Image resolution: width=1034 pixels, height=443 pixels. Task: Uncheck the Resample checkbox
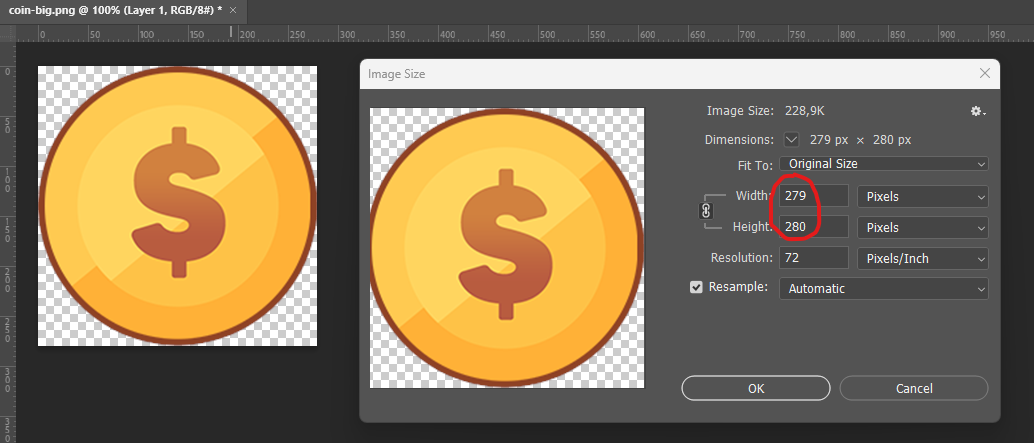pos(697,288)
